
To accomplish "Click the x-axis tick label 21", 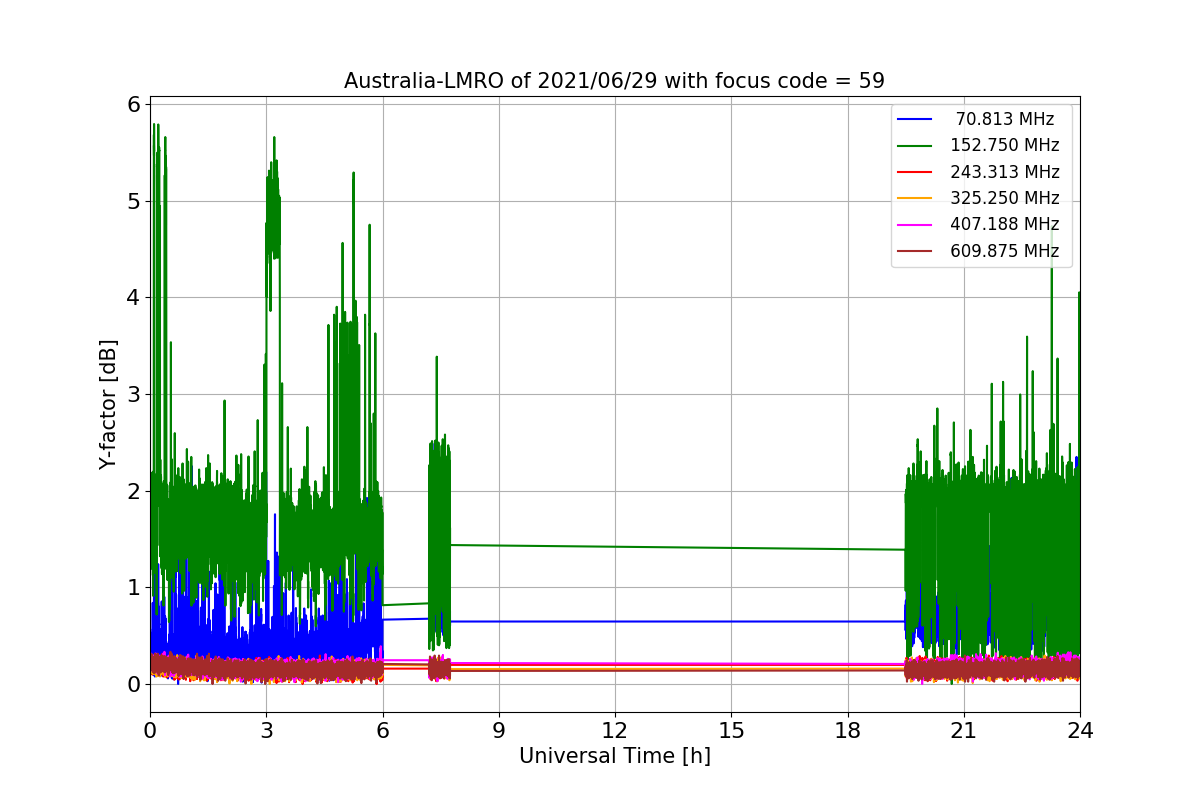I will pyautogui.click(x=963, y=731).
